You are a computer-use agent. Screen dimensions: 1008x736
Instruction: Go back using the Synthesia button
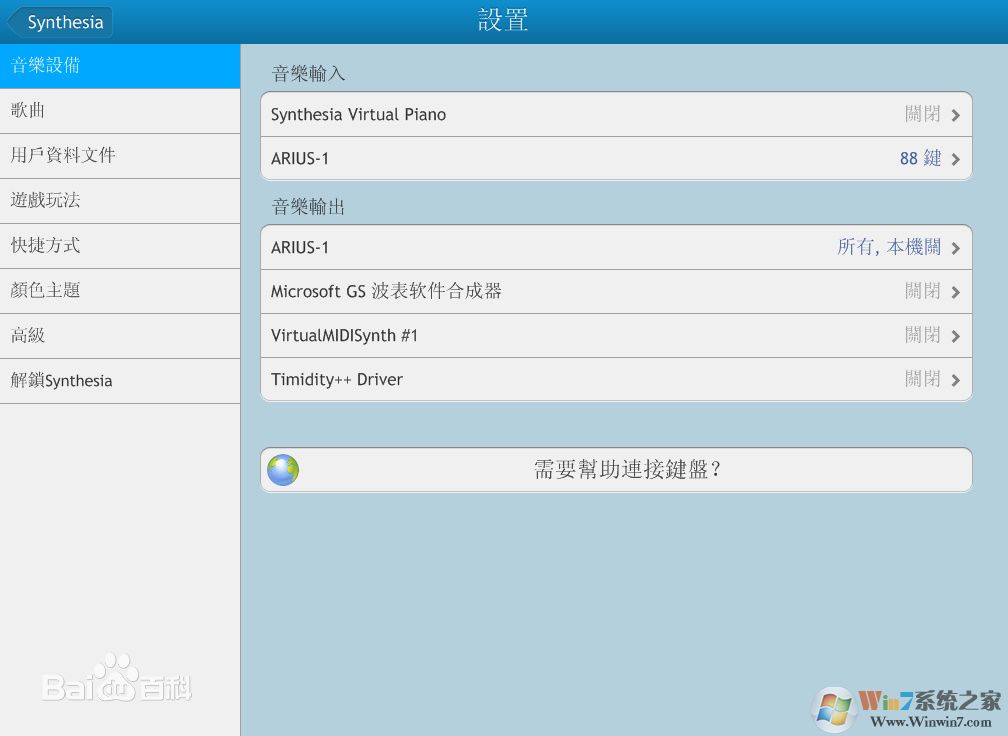[x=60, y=22]
